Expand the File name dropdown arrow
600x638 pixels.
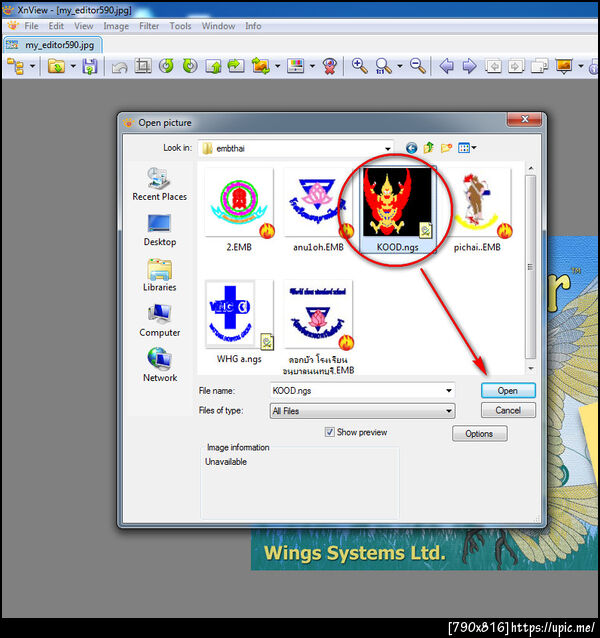(x=449, y=391)
